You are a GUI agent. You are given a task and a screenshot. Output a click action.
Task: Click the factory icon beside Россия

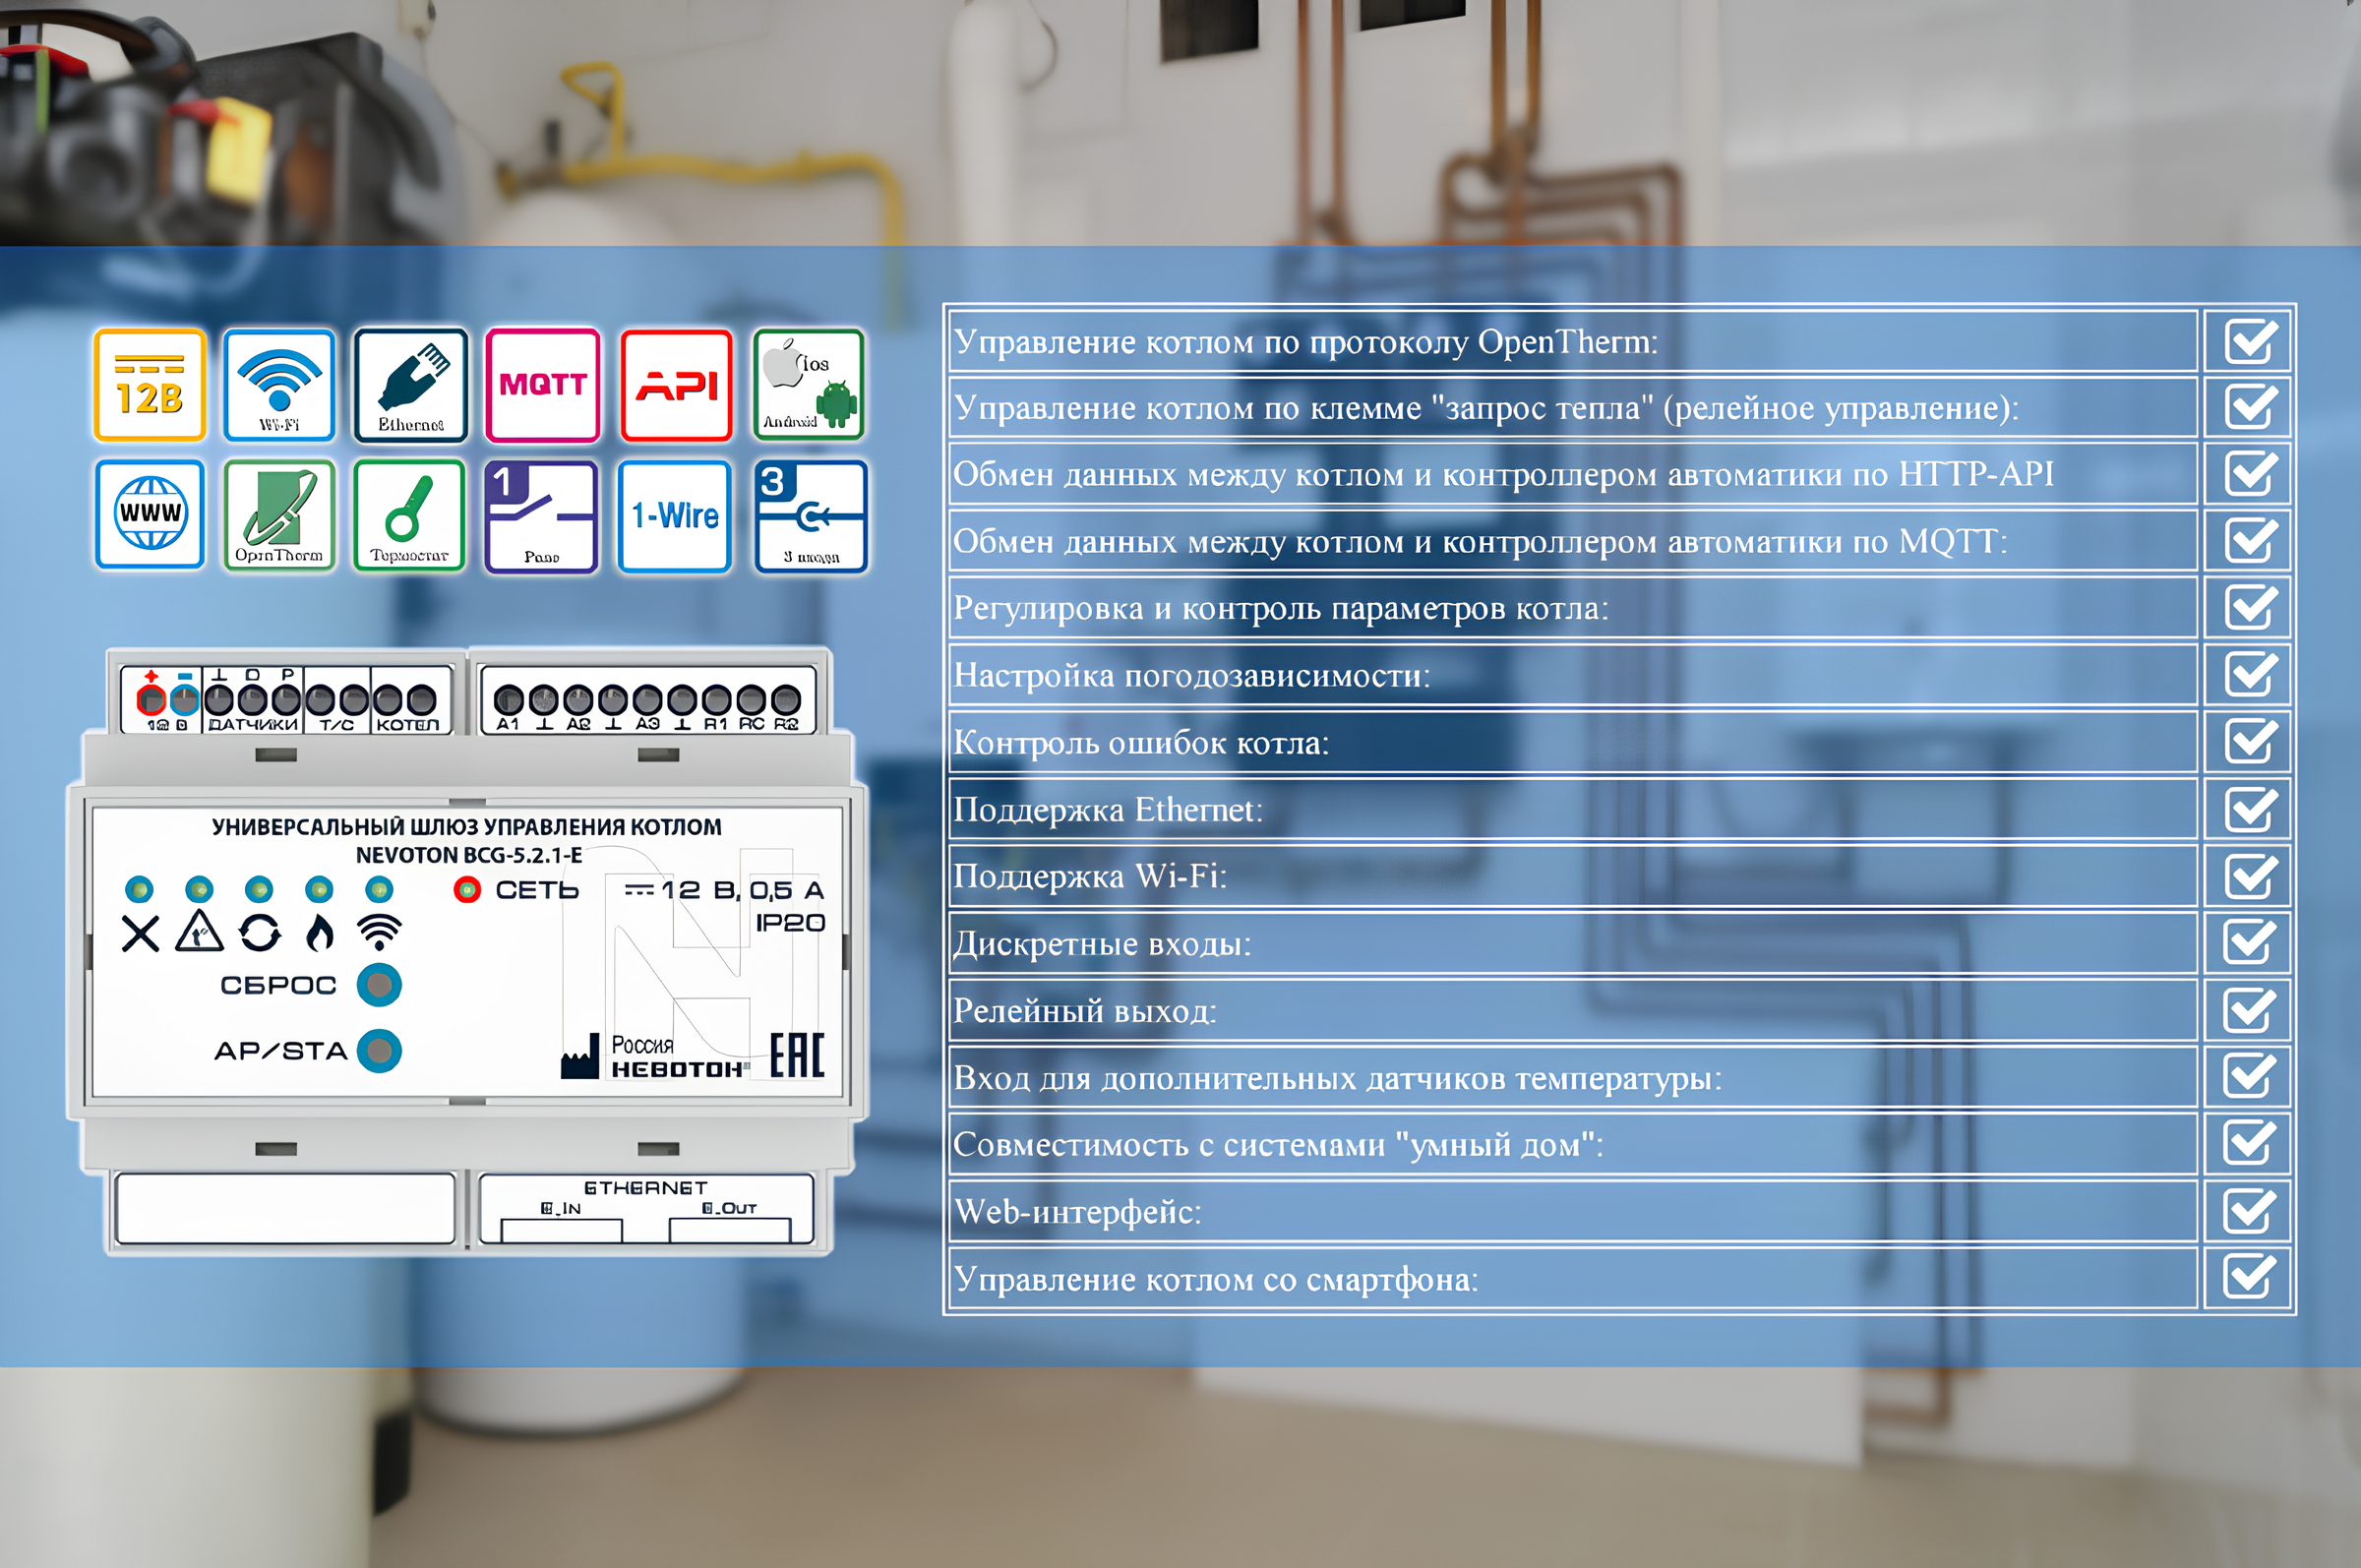tap(580, 1057)
